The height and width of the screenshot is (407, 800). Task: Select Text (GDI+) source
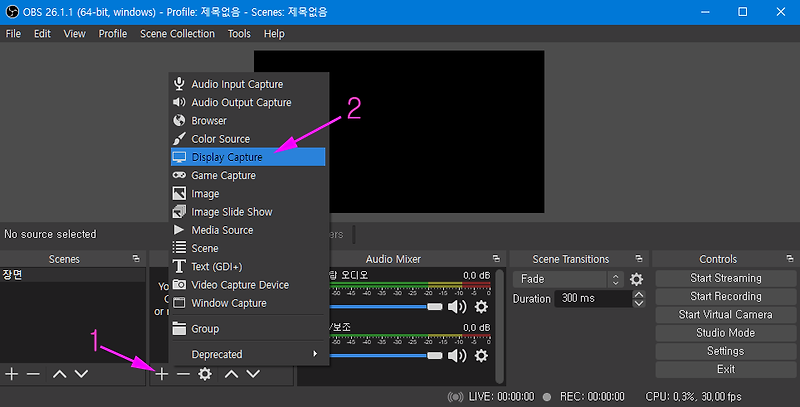[248, 267]
